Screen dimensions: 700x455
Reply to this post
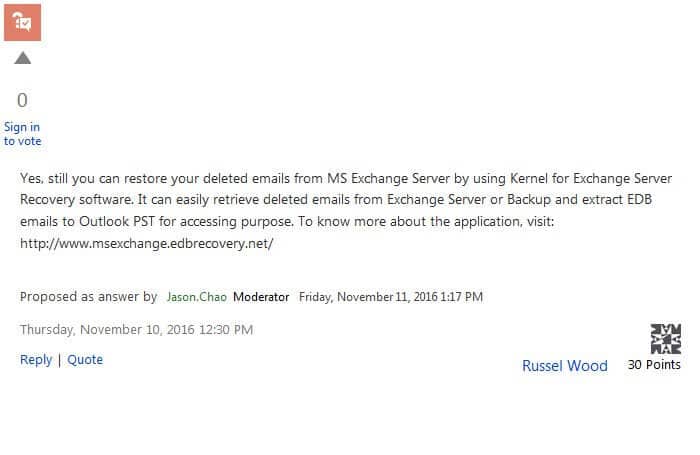coord(36,359)
